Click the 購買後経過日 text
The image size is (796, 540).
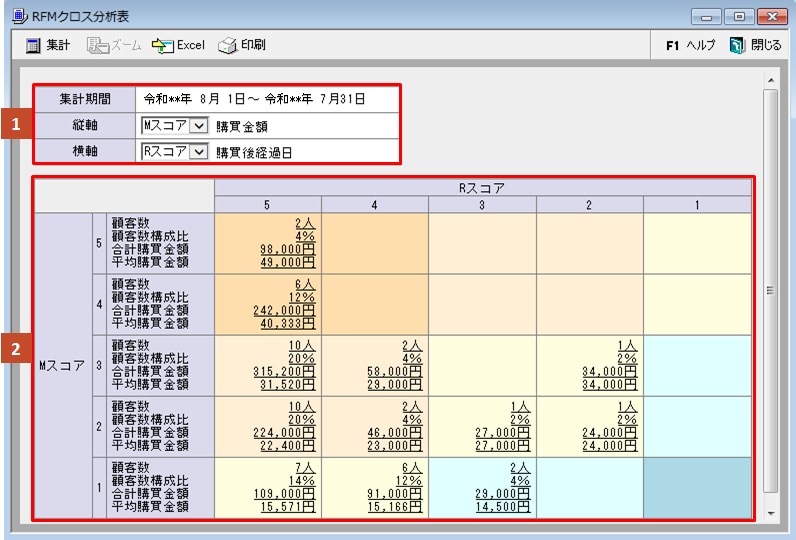tap(254, 152)
